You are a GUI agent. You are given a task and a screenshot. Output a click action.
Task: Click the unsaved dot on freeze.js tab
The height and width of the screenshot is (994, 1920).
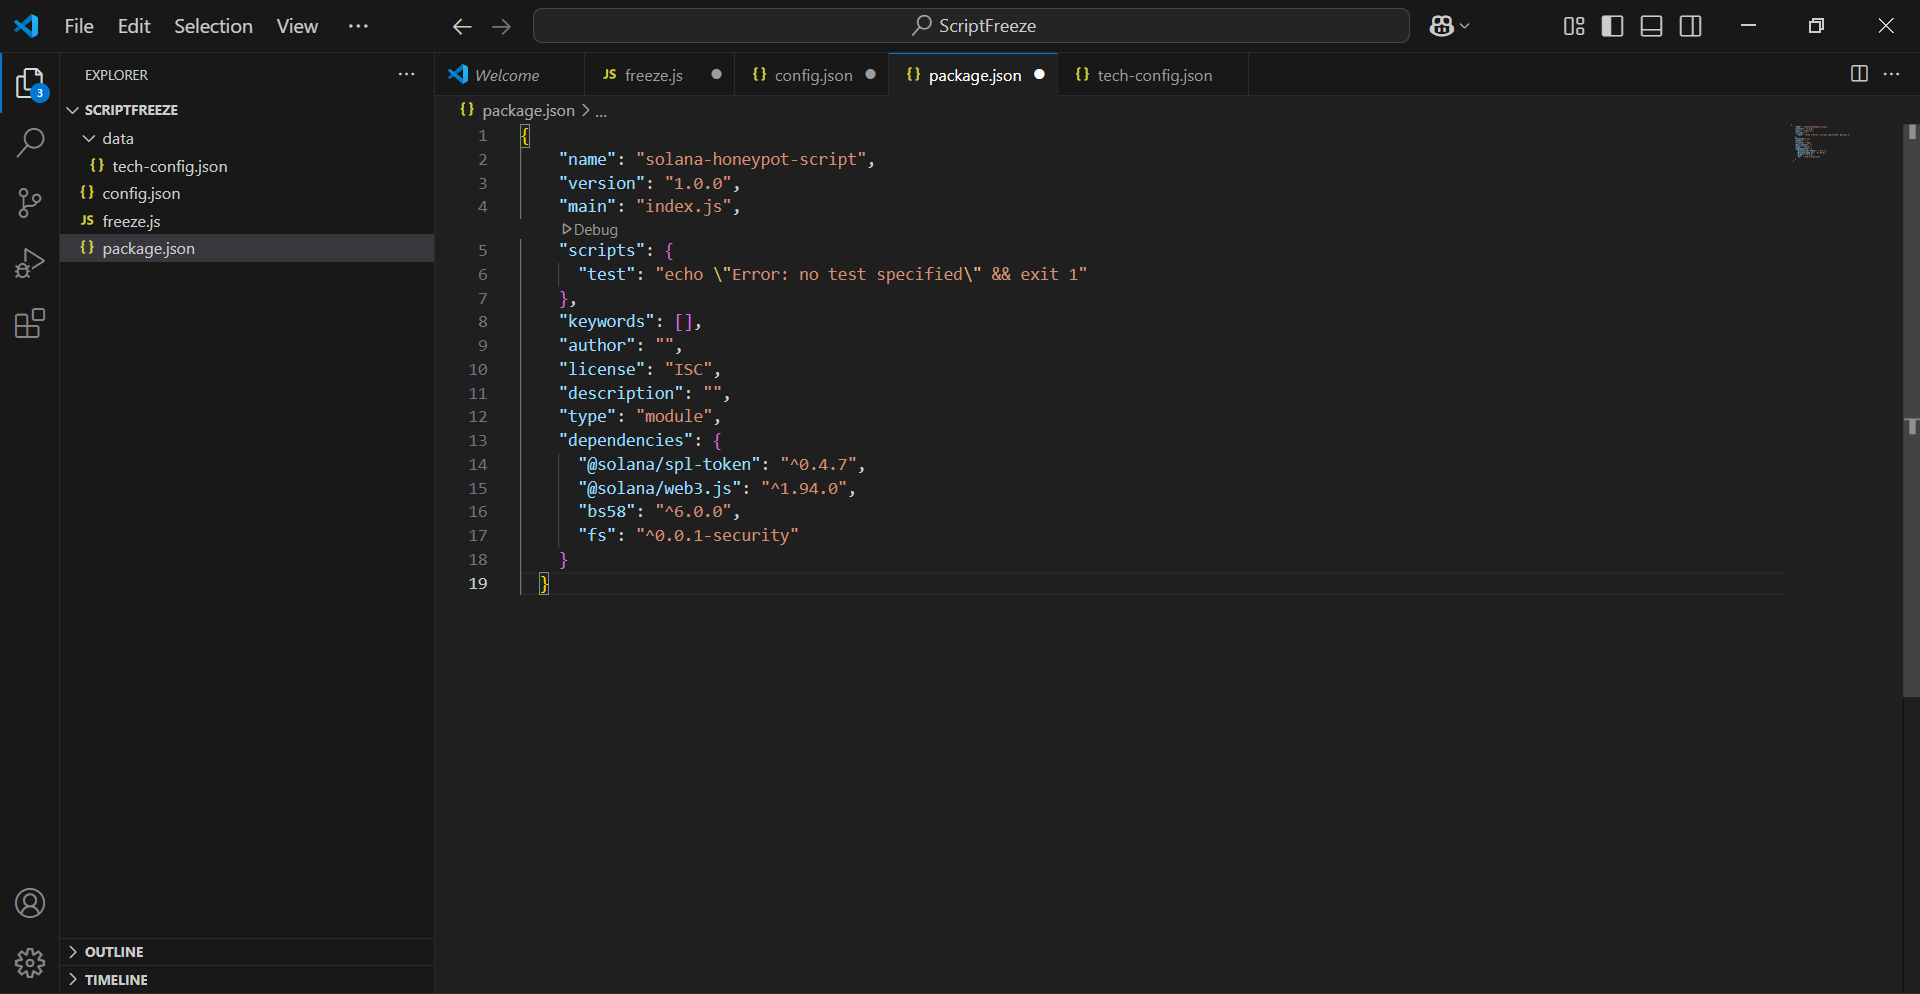pyautogui.click(x=716, y=74)
